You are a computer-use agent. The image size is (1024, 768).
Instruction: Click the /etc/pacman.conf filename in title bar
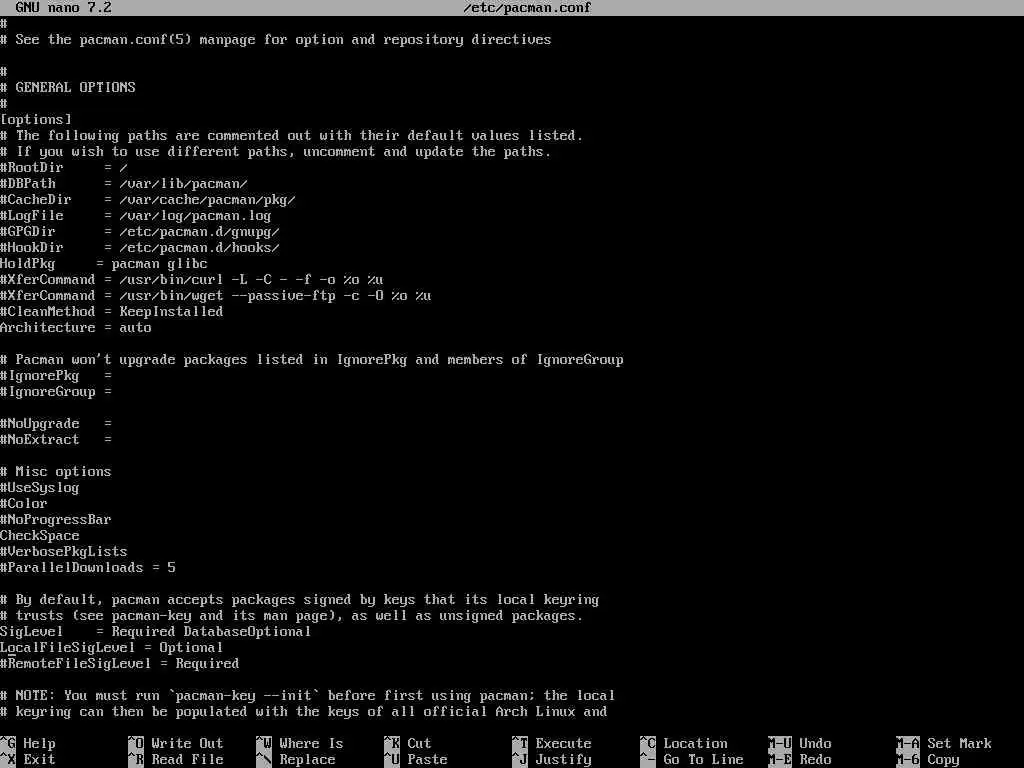[526, 8]
